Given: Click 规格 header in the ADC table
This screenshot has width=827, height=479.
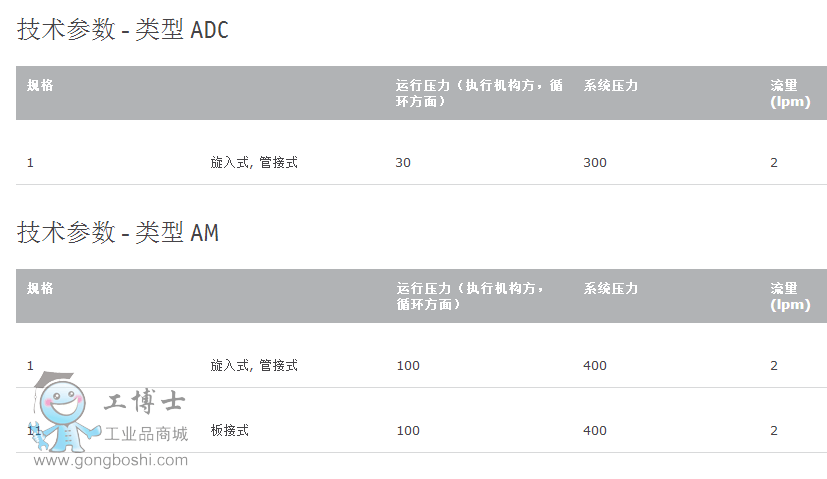Looking at the screenshot, I should click(40, 85).
